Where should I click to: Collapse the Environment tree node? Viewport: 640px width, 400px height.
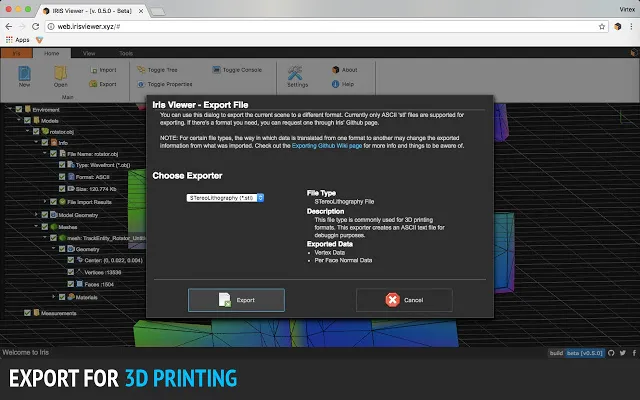pyautogui.click(x=10, y=109)
